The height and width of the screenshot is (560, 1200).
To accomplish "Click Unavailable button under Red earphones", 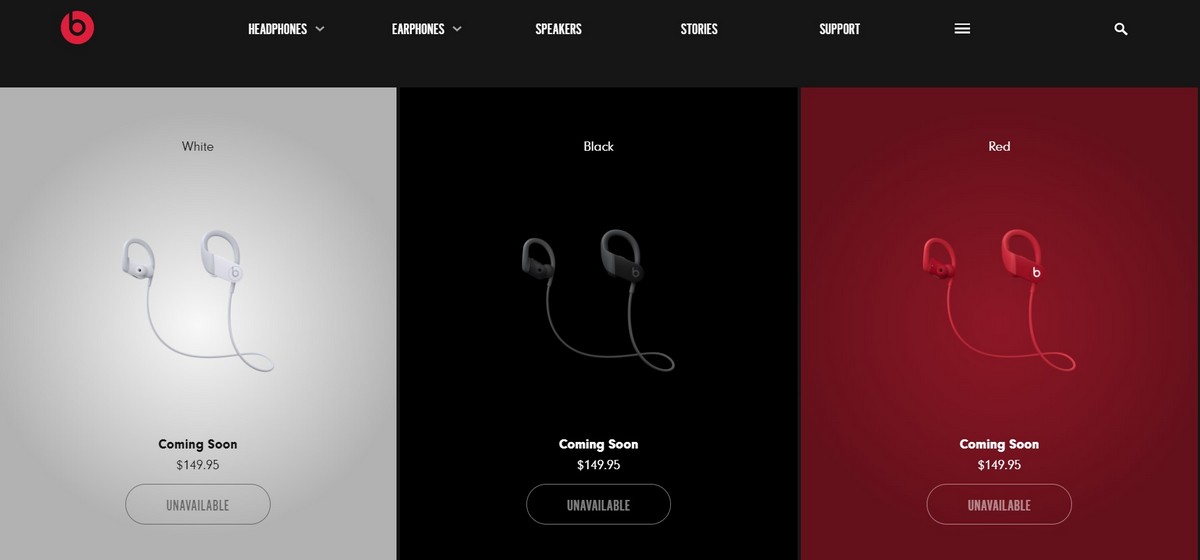I will tap(999, 505).
